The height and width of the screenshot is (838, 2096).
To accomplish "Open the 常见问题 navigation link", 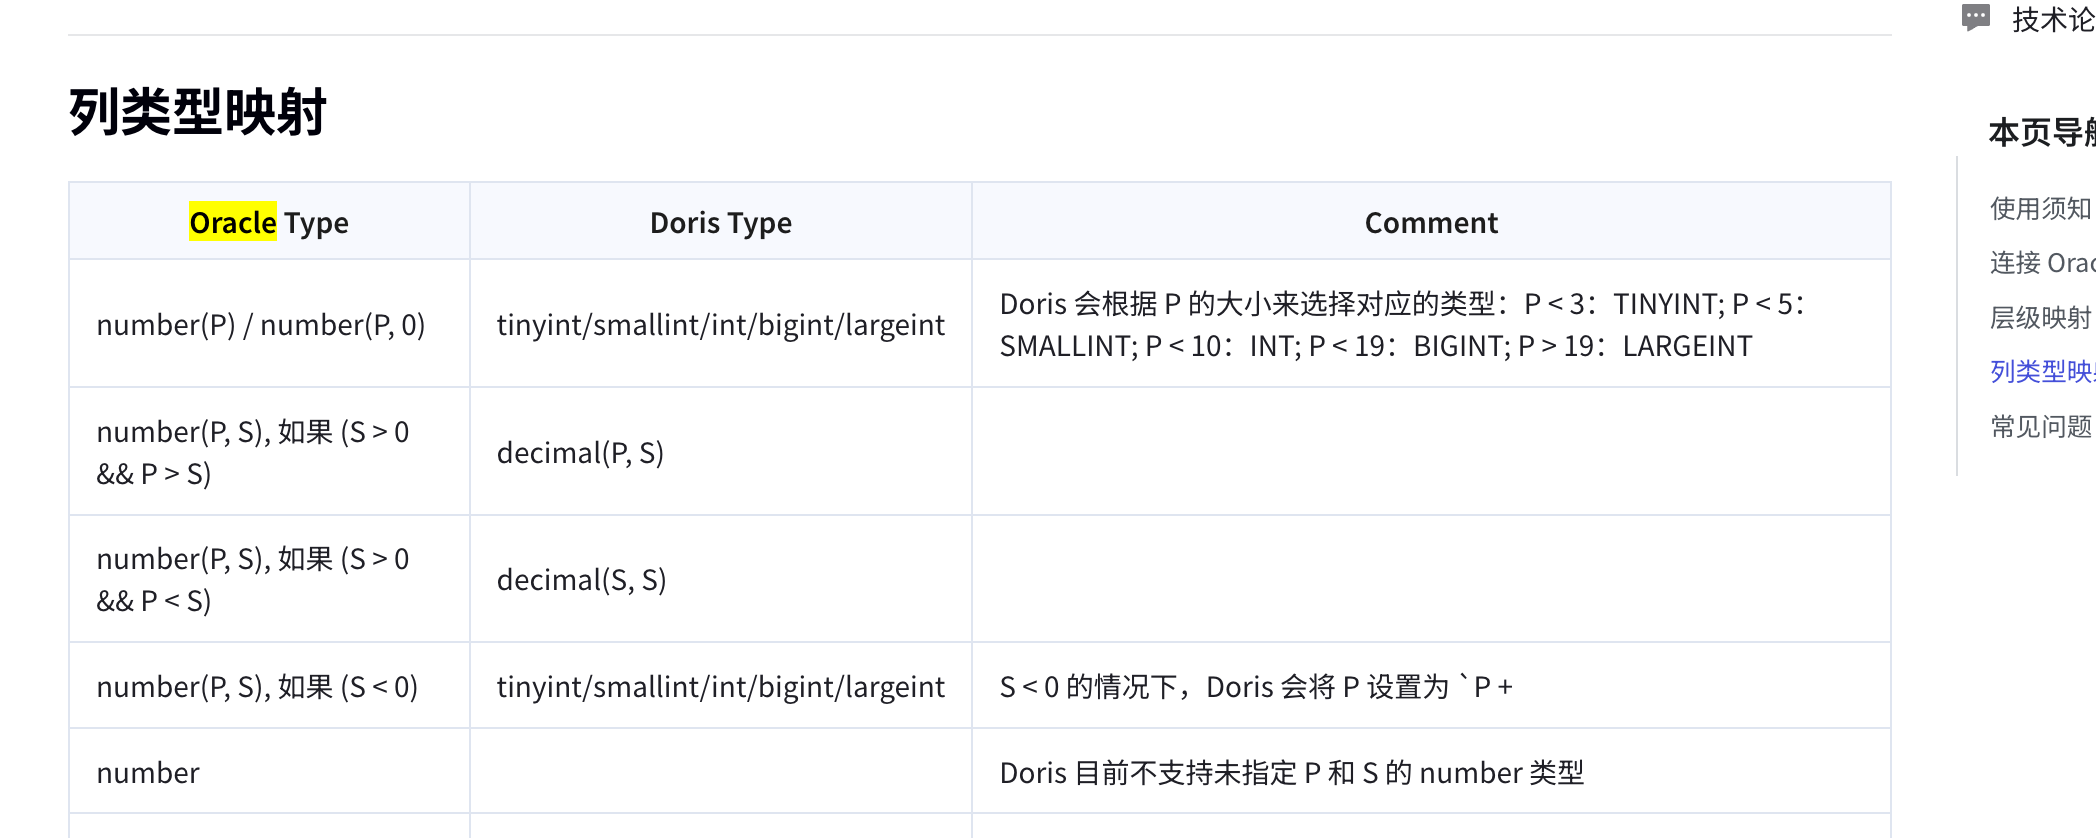I will point(2040,427).
